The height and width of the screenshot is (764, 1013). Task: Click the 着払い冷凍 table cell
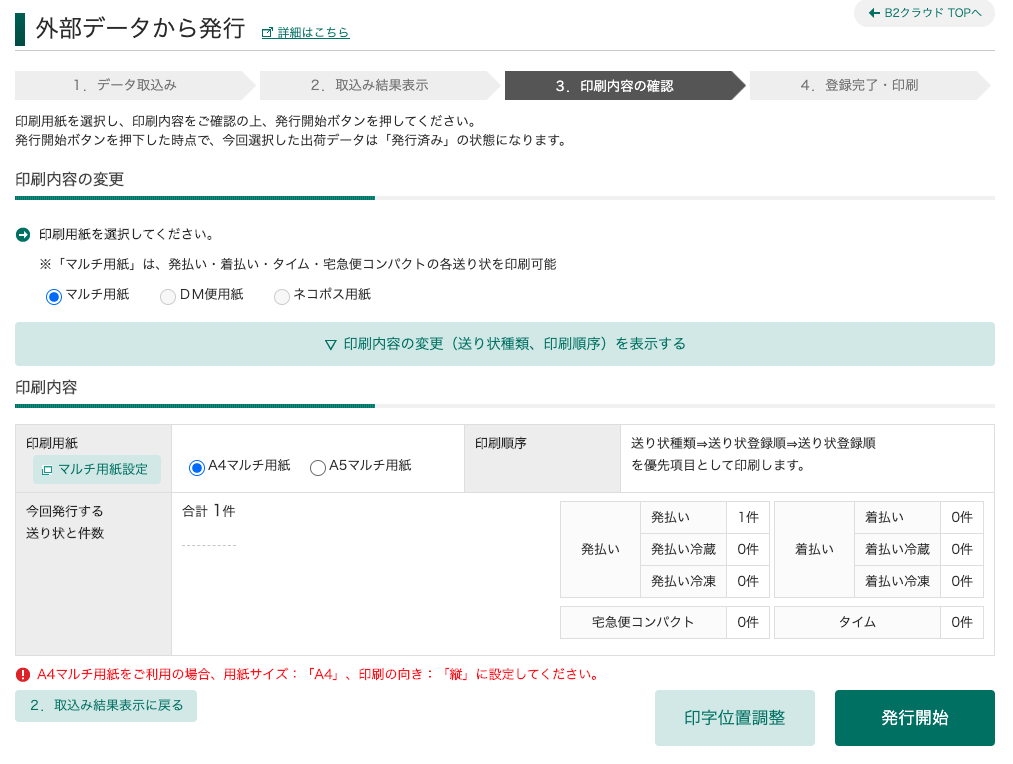click(x=897, y=581)
